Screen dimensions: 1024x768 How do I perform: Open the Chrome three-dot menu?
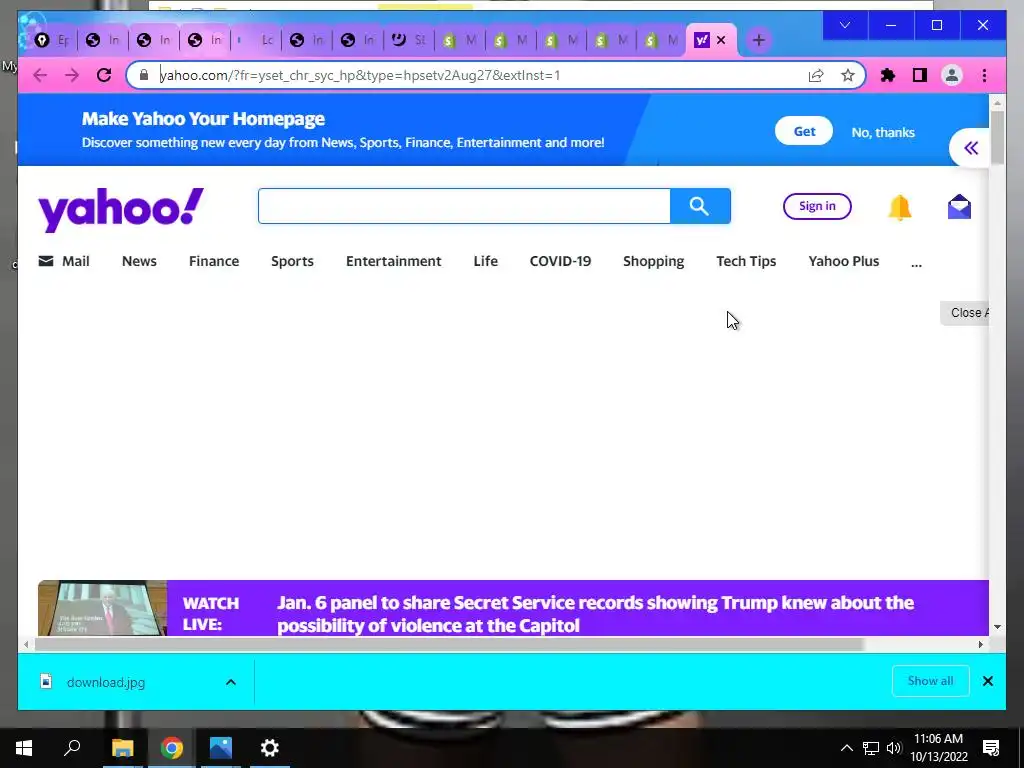(984, 75)
